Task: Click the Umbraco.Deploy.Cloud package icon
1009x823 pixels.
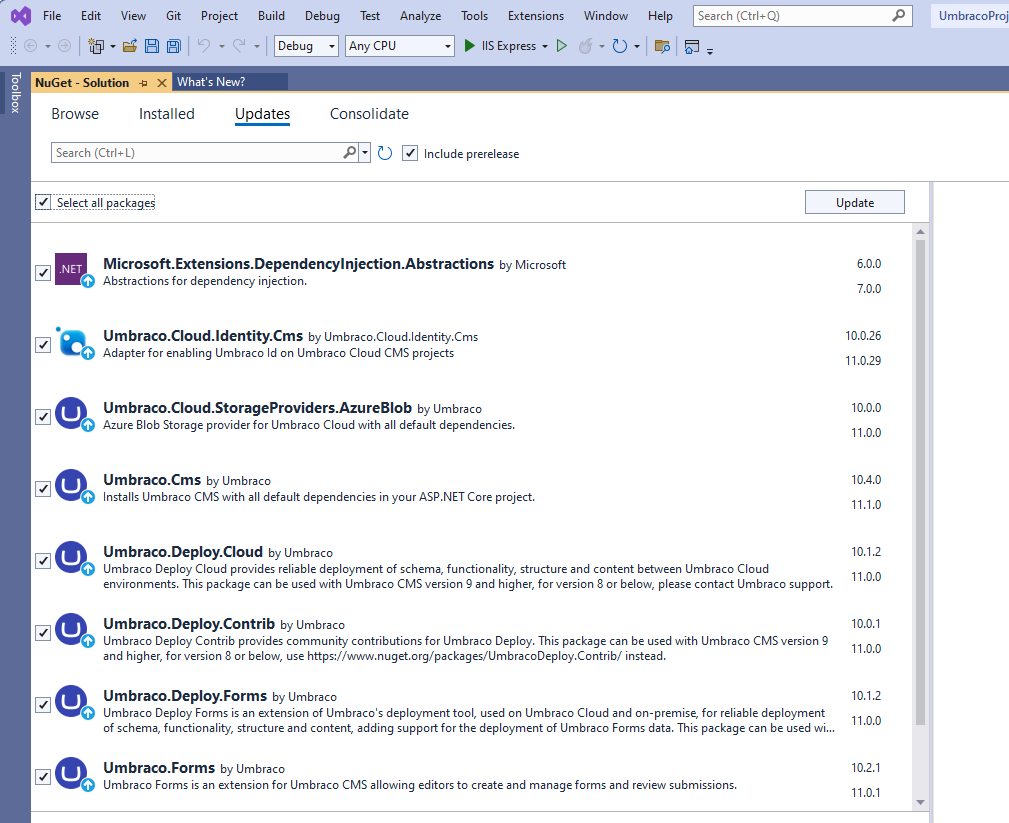Action: pyautogui.click(x=71, y=557)
